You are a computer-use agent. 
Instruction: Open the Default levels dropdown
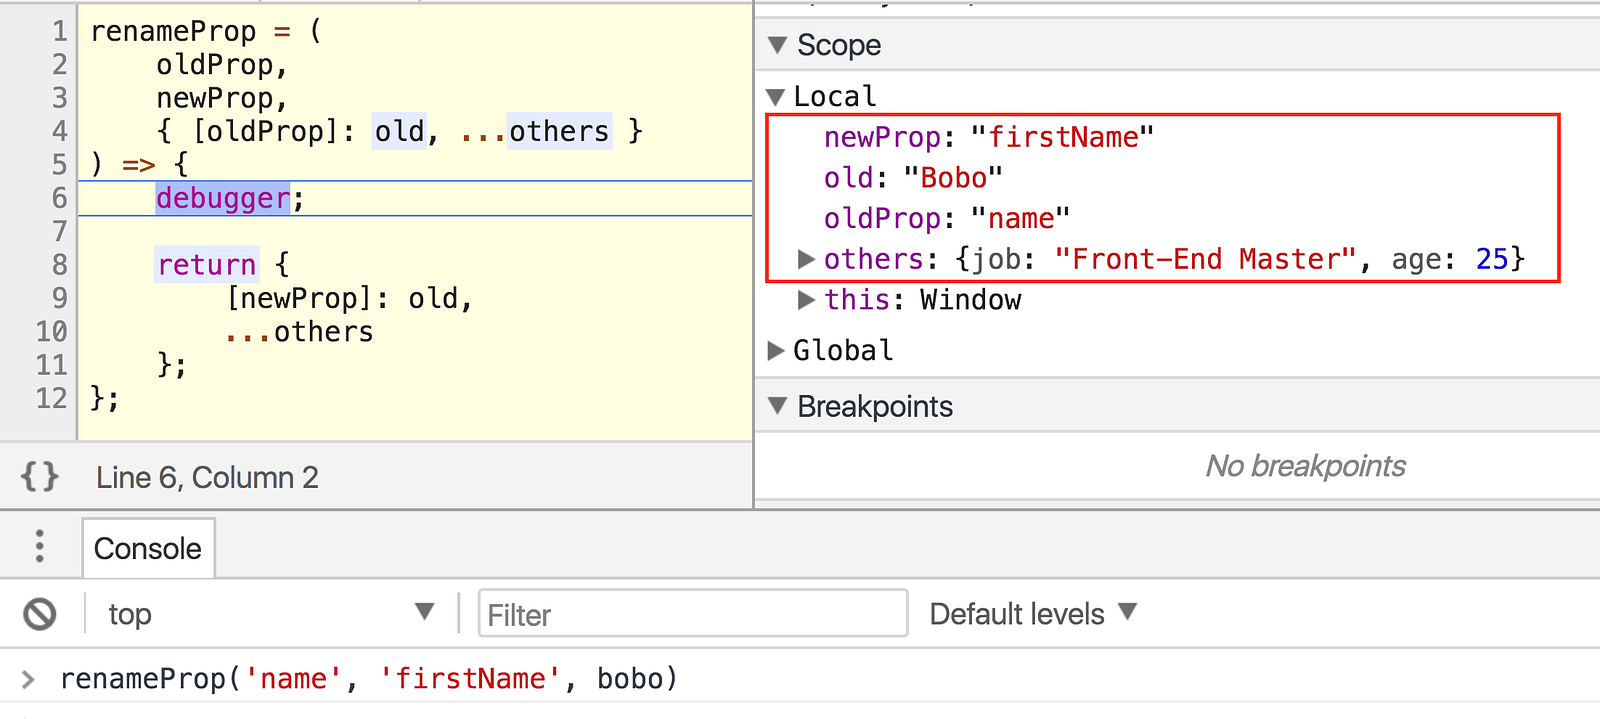pos(1033,613)
